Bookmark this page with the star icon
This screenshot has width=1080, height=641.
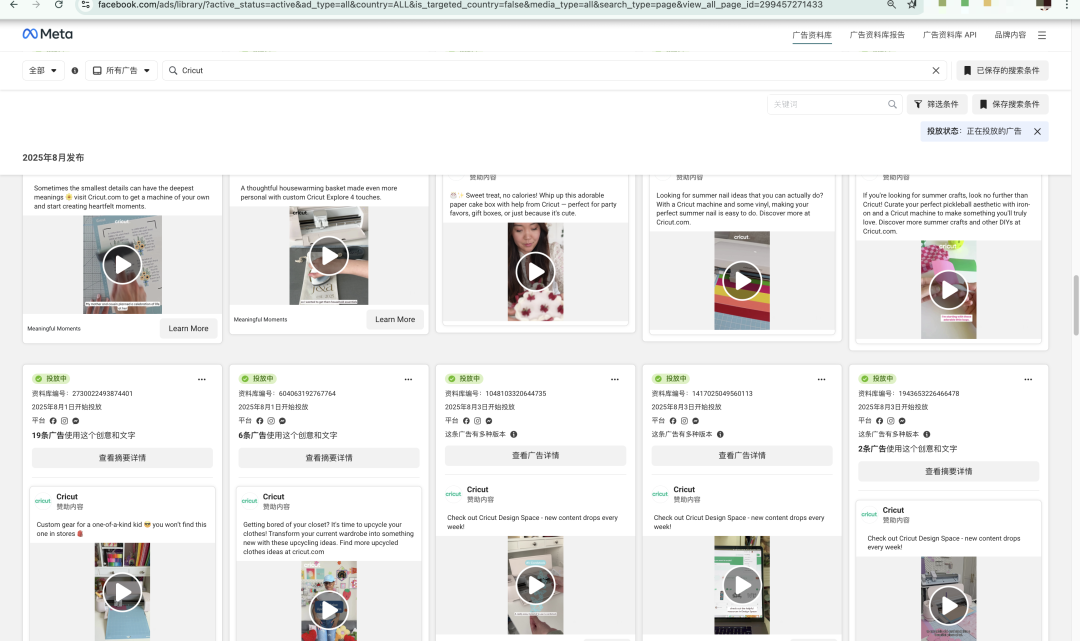912,5
